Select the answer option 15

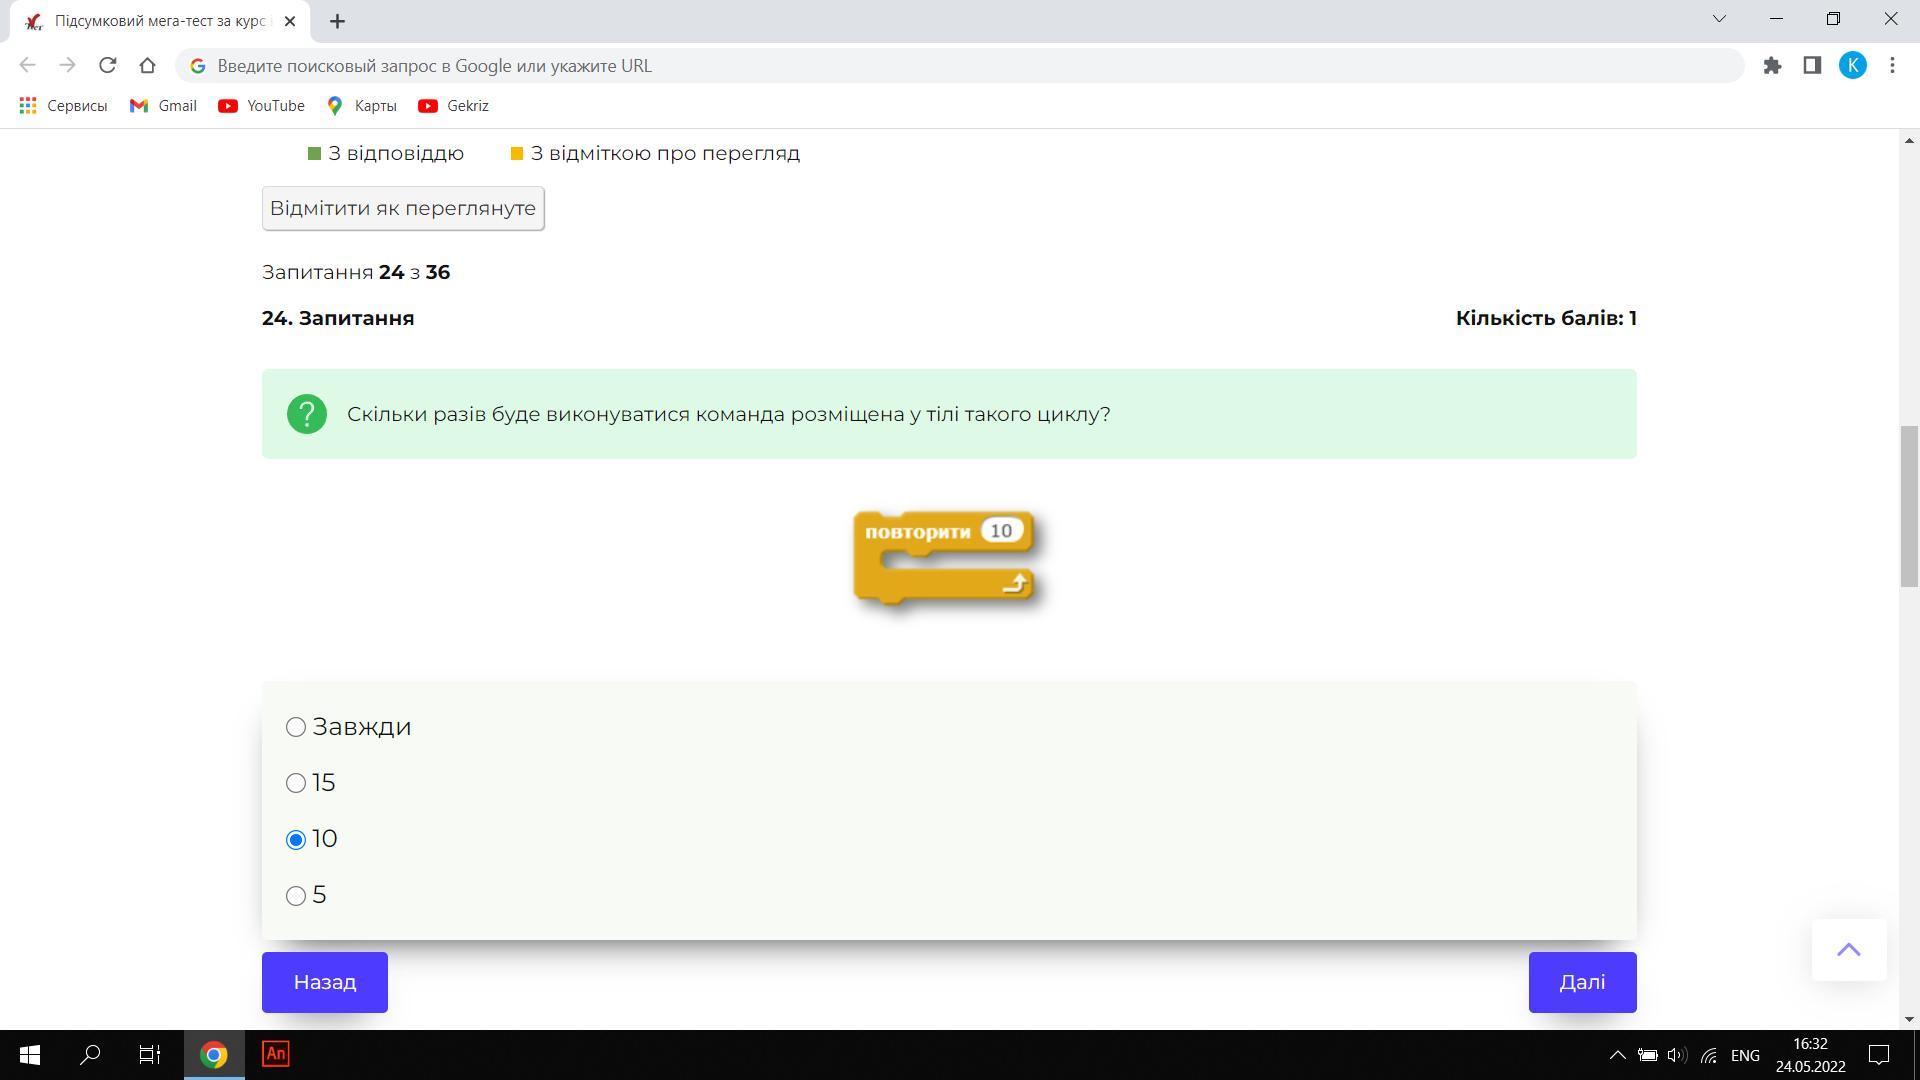296,783
